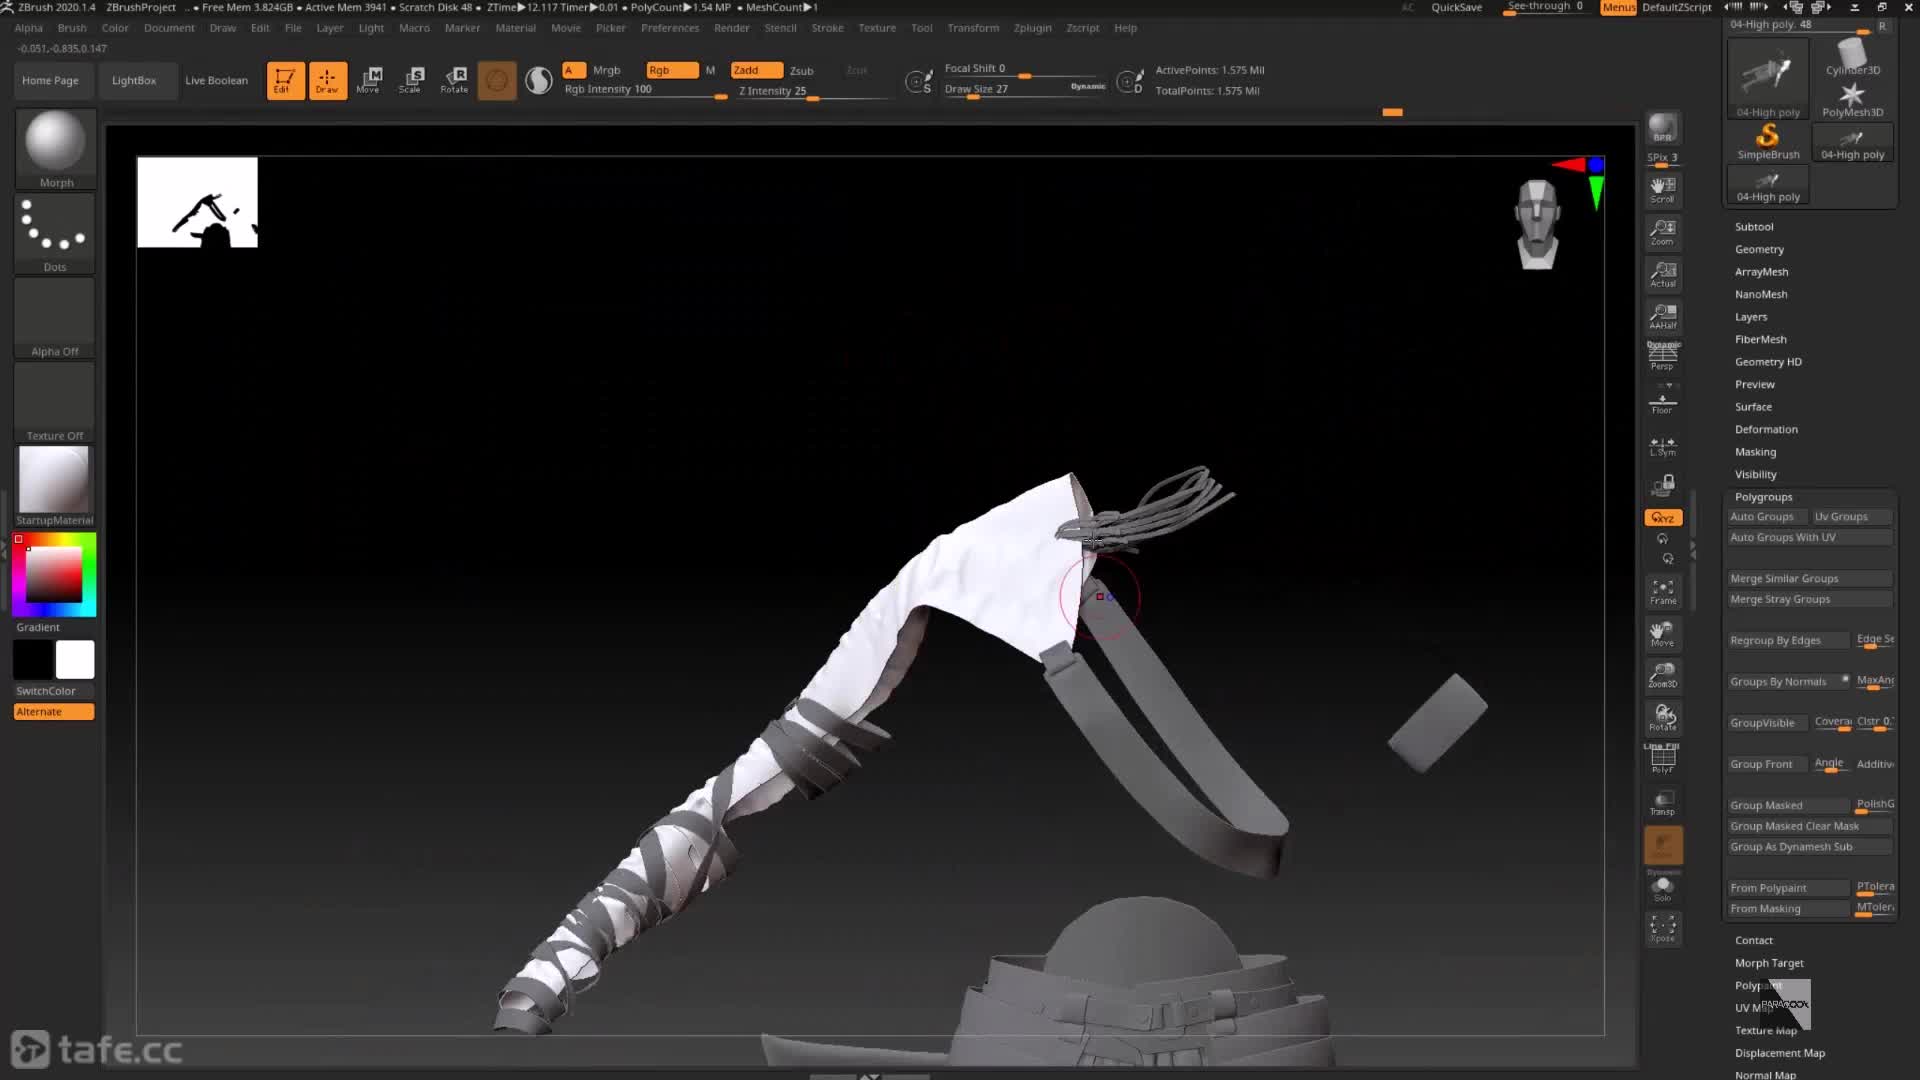Open the Transform menu
The width and height of the screenshot is (1920, 1080).
[x=973, y=28]
